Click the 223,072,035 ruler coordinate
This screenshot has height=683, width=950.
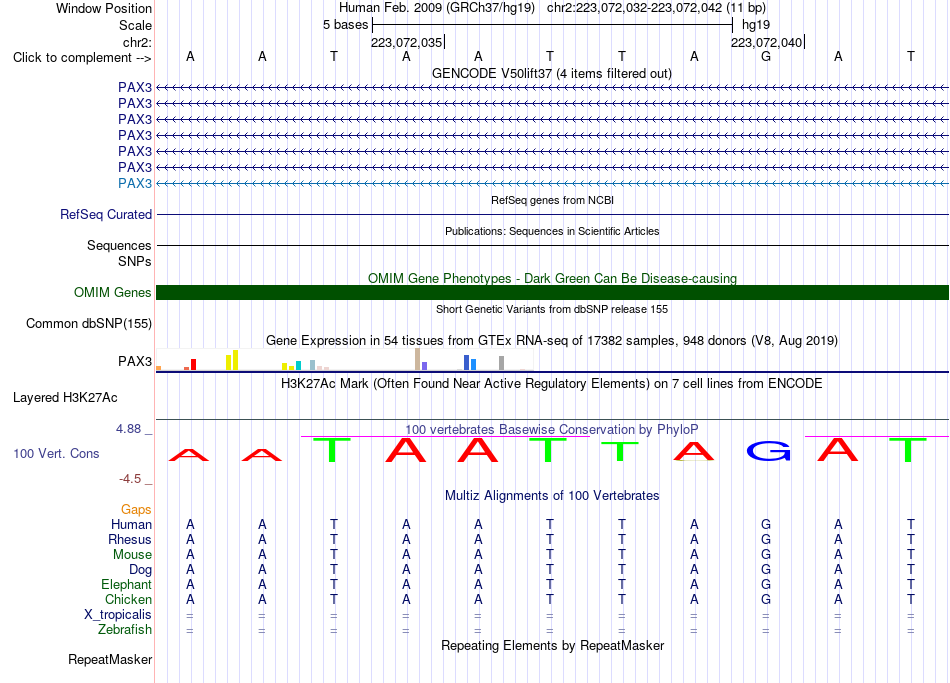pyautogui.click(x=407, y=42)
